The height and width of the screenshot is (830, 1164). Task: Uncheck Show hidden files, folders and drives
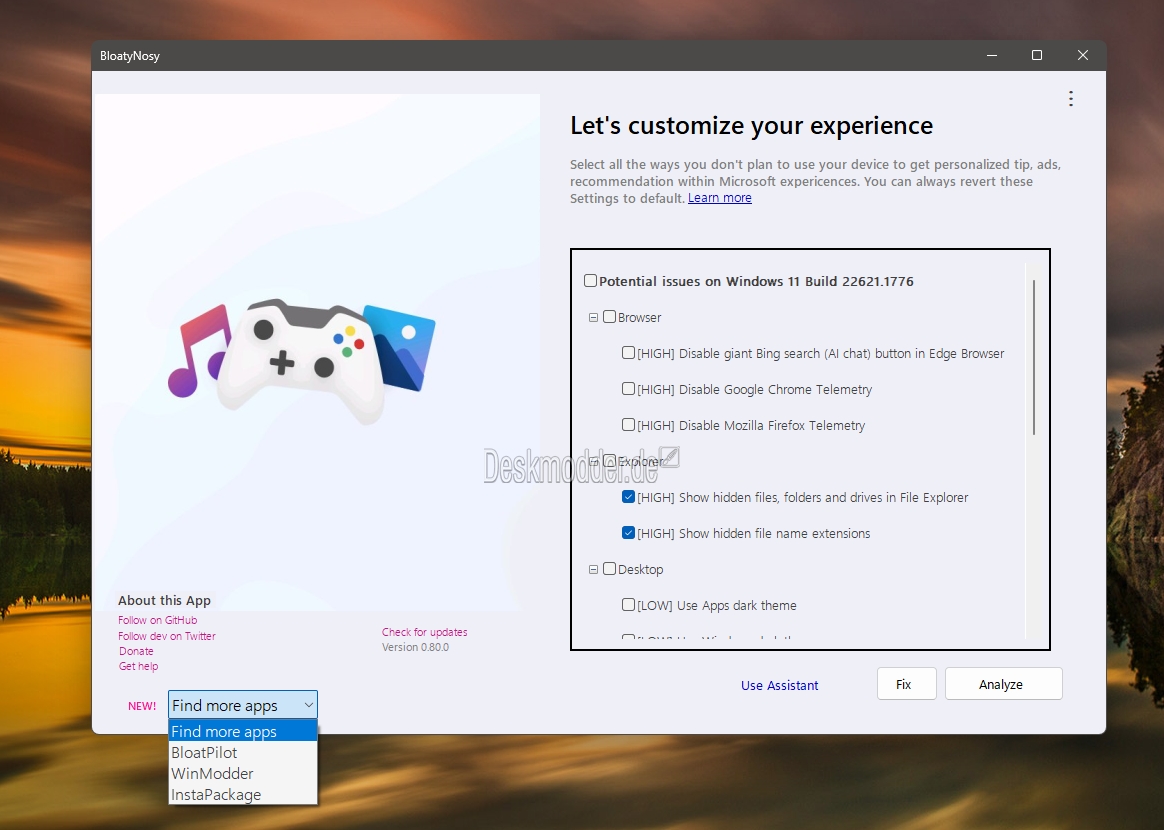pos(629,497)
